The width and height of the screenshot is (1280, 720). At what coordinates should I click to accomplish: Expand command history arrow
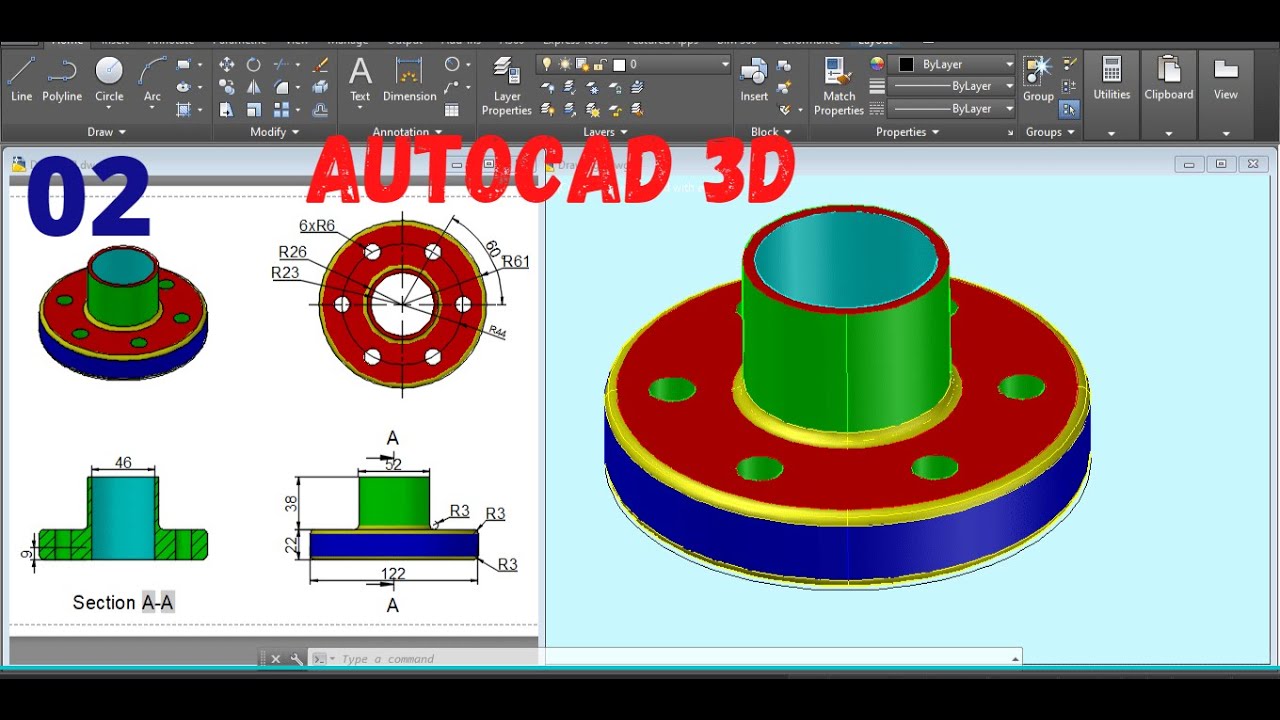tap(1016, 658)
